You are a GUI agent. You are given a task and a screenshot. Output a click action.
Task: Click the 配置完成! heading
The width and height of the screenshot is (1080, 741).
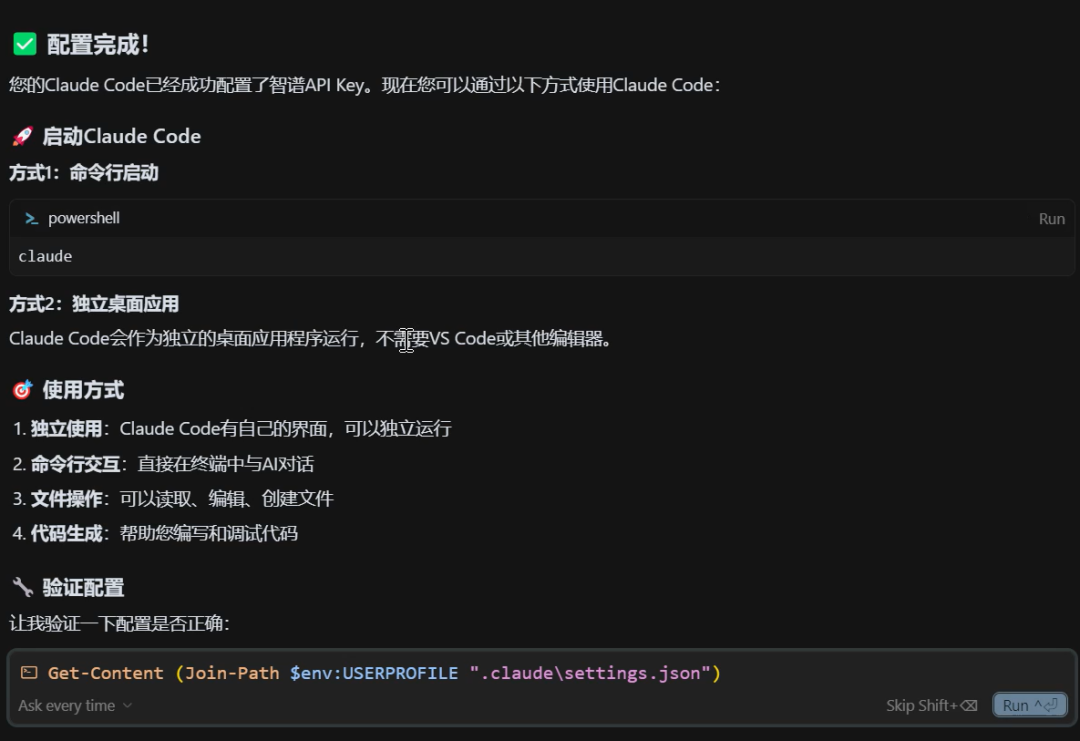coord(98,45)
